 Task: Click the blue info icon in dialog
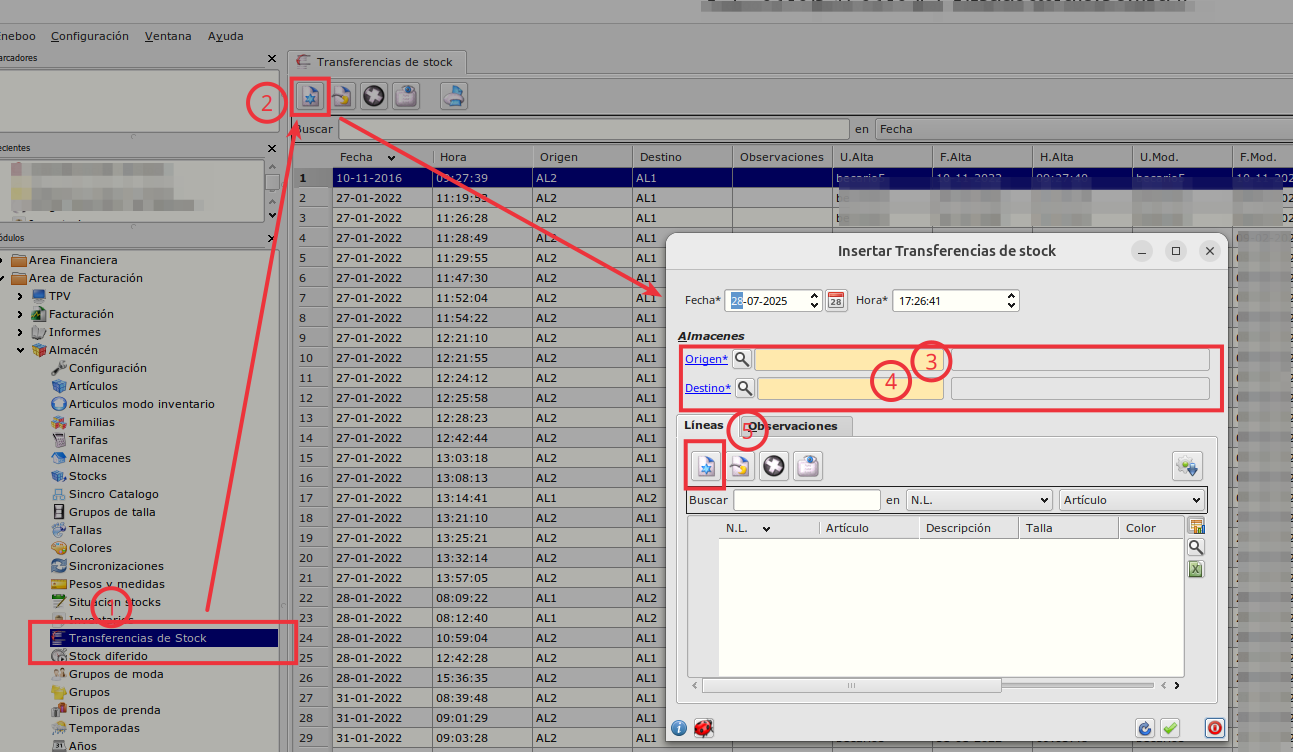679,728
